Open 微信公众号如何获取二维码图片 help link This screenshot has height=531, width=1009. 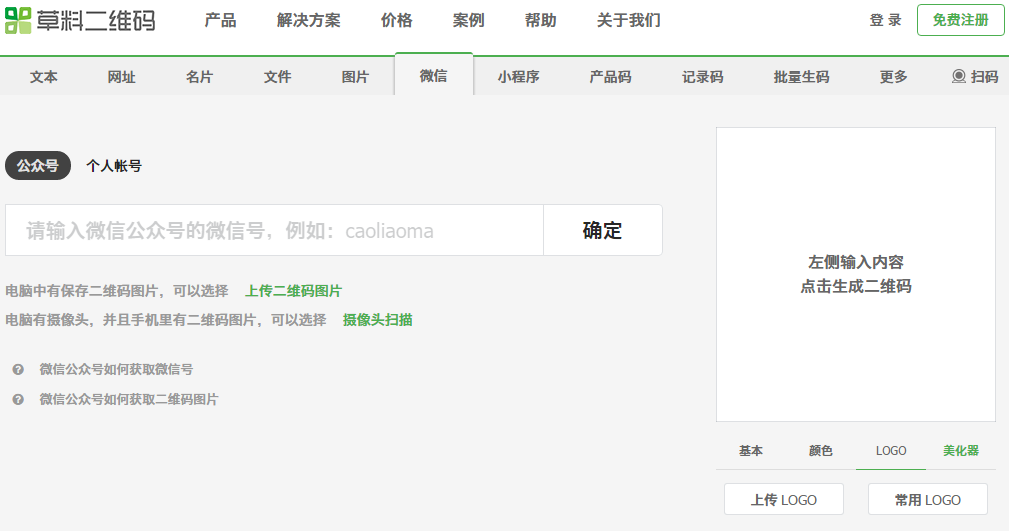coord(129,400)
